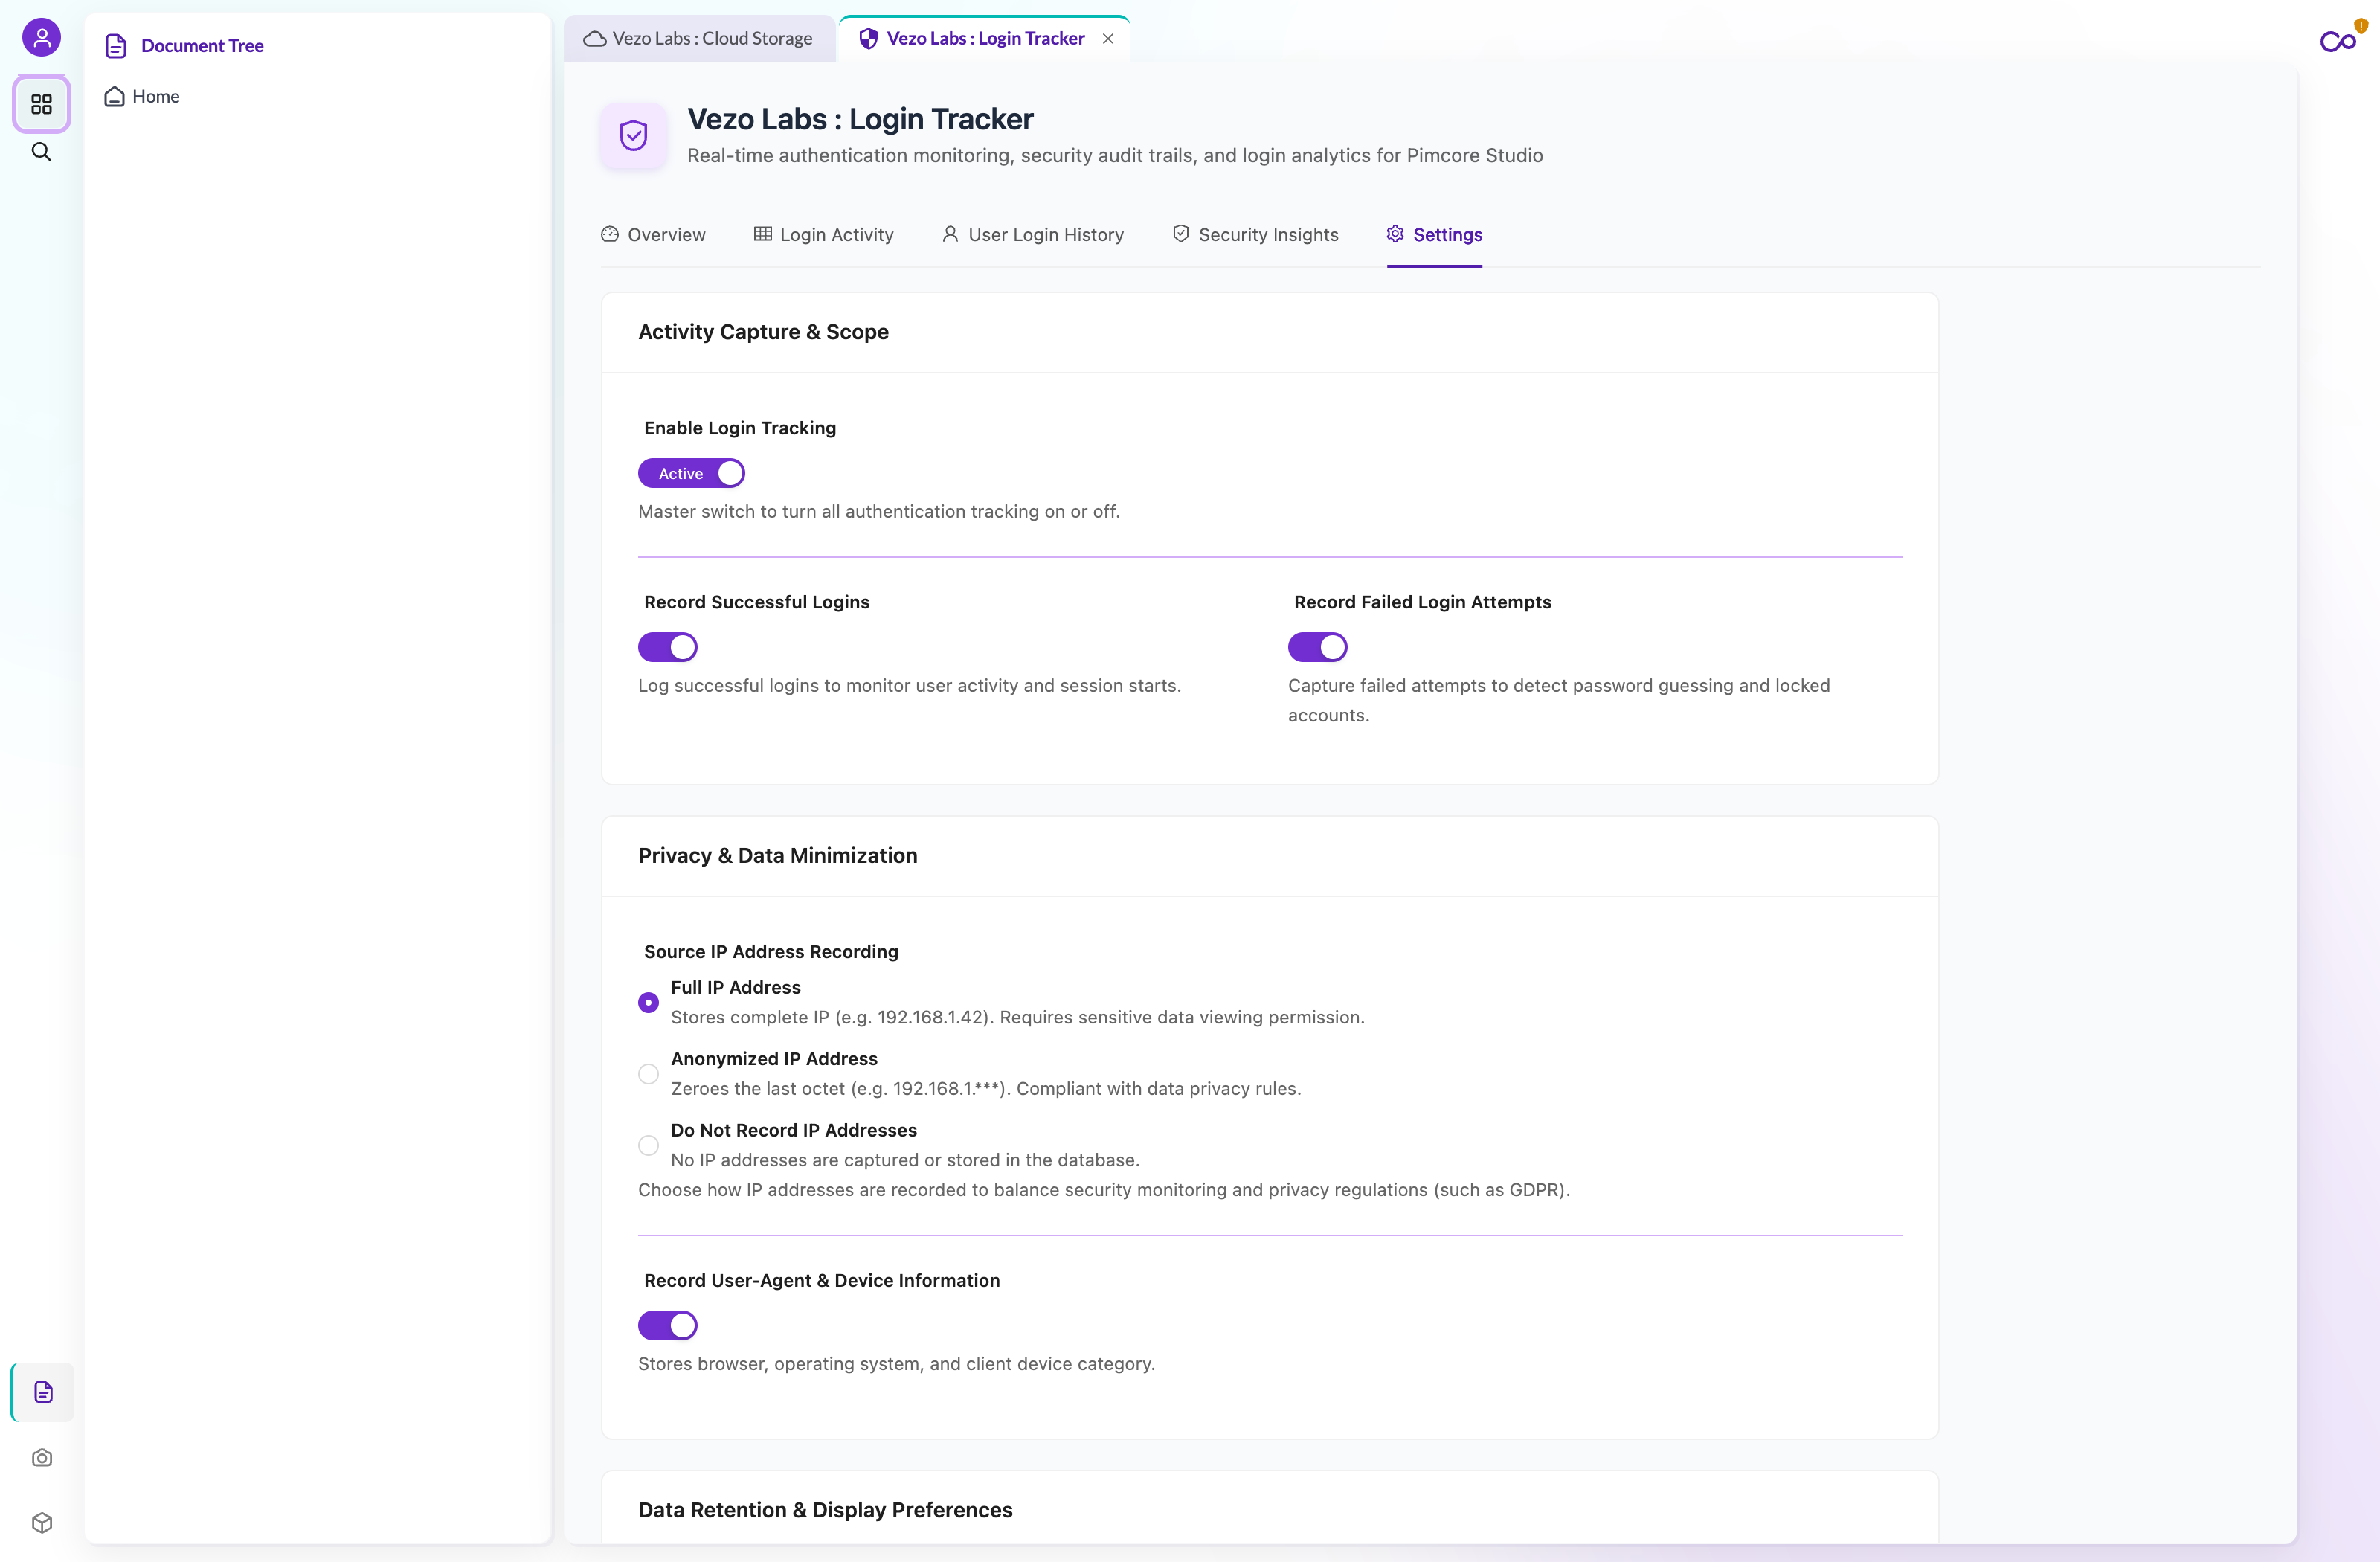Viewport: 2380px width, 1562px height.
Task: Click the Privacy & Data Minimization heading
Action: click(x=777, y=856)
